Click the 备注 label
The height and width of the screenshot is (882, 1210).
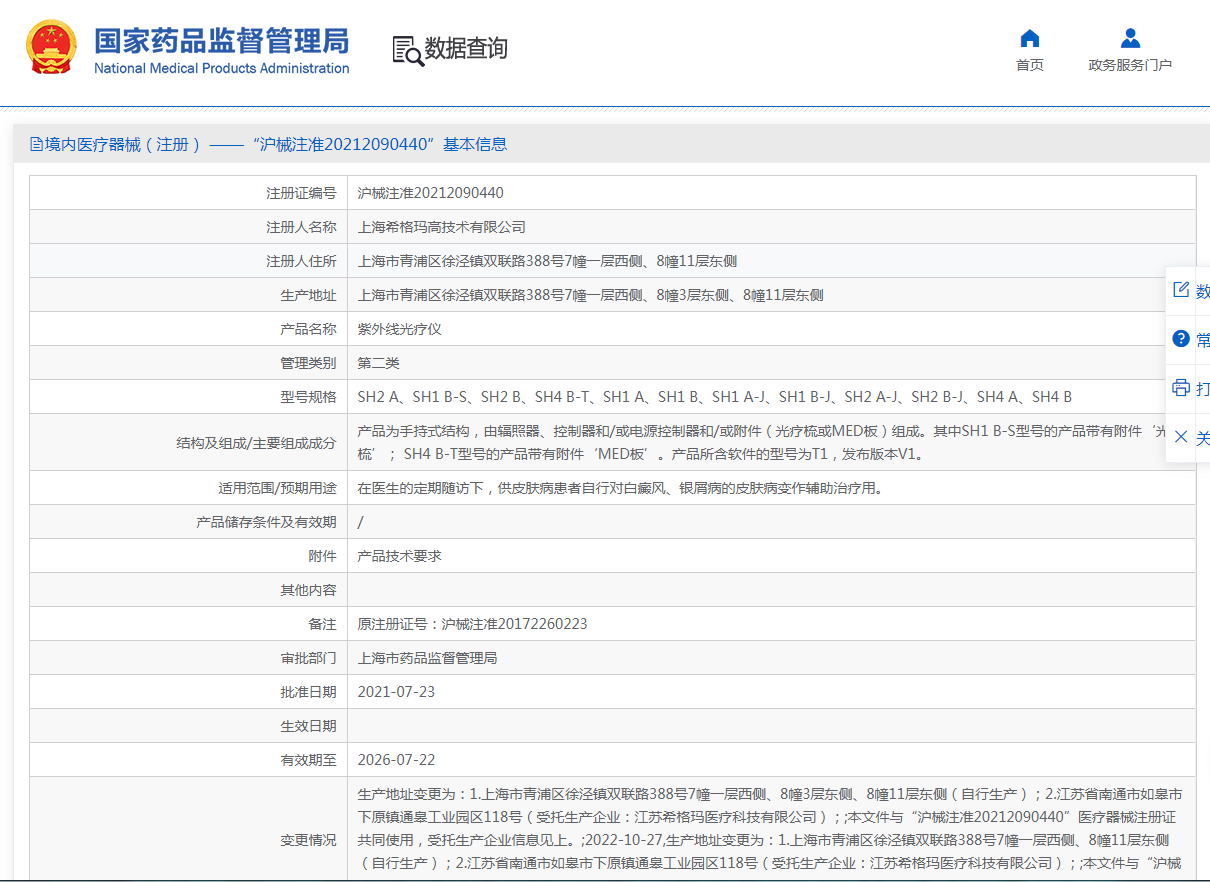coord(322,624)
